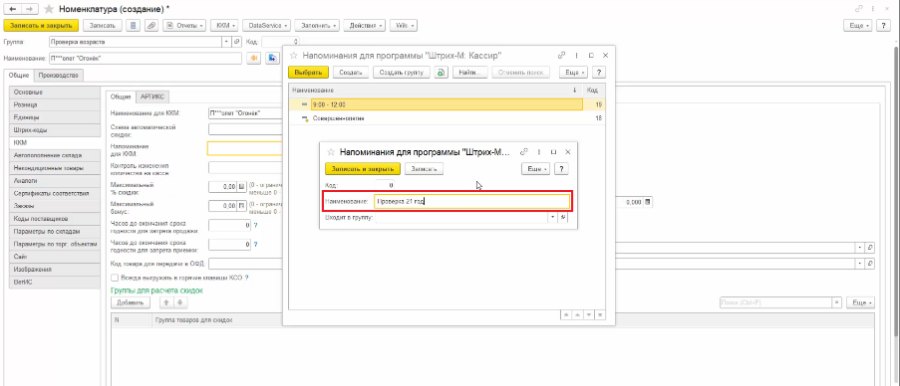
Task: Go forward using the right arrow
Action: 30,9
